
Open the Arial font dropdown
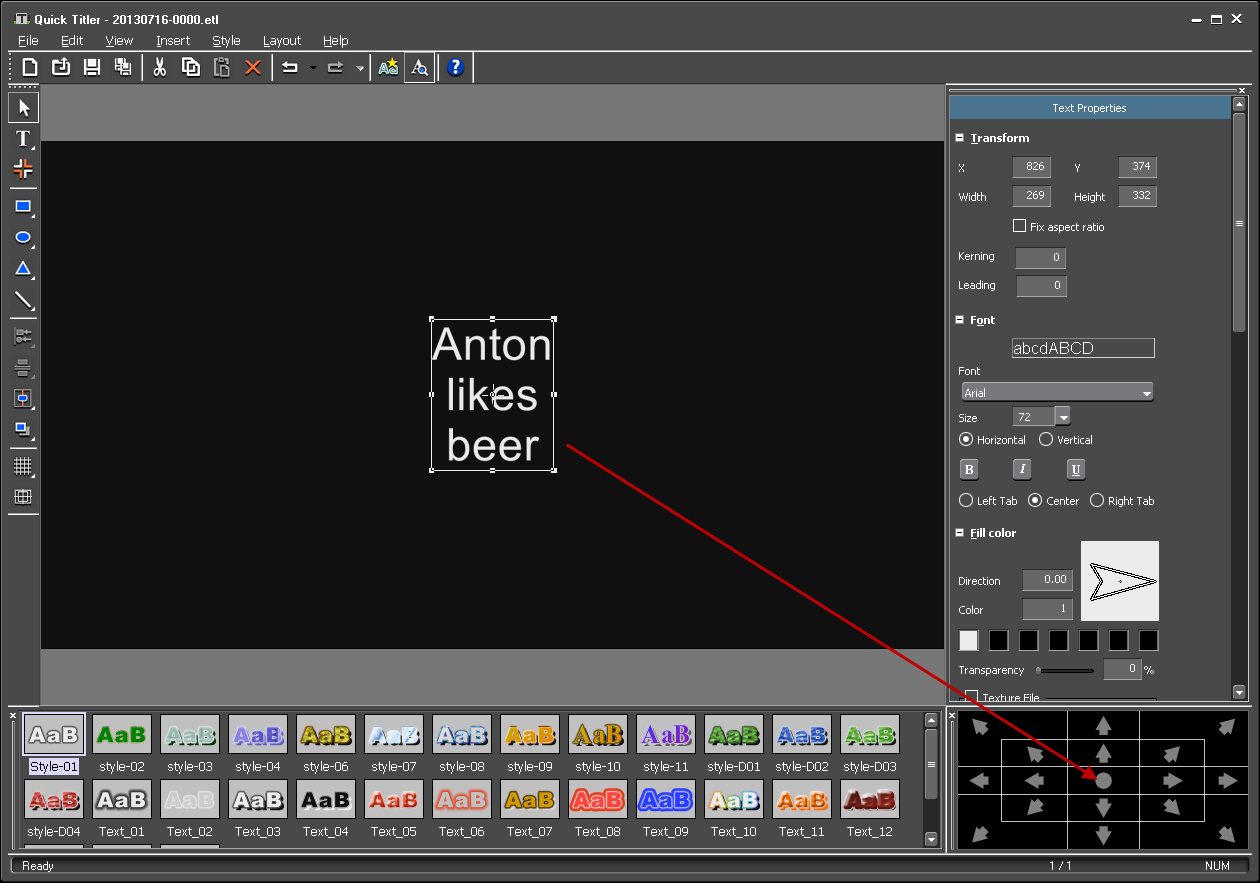pyautogui.click(x=1057, y=392)
